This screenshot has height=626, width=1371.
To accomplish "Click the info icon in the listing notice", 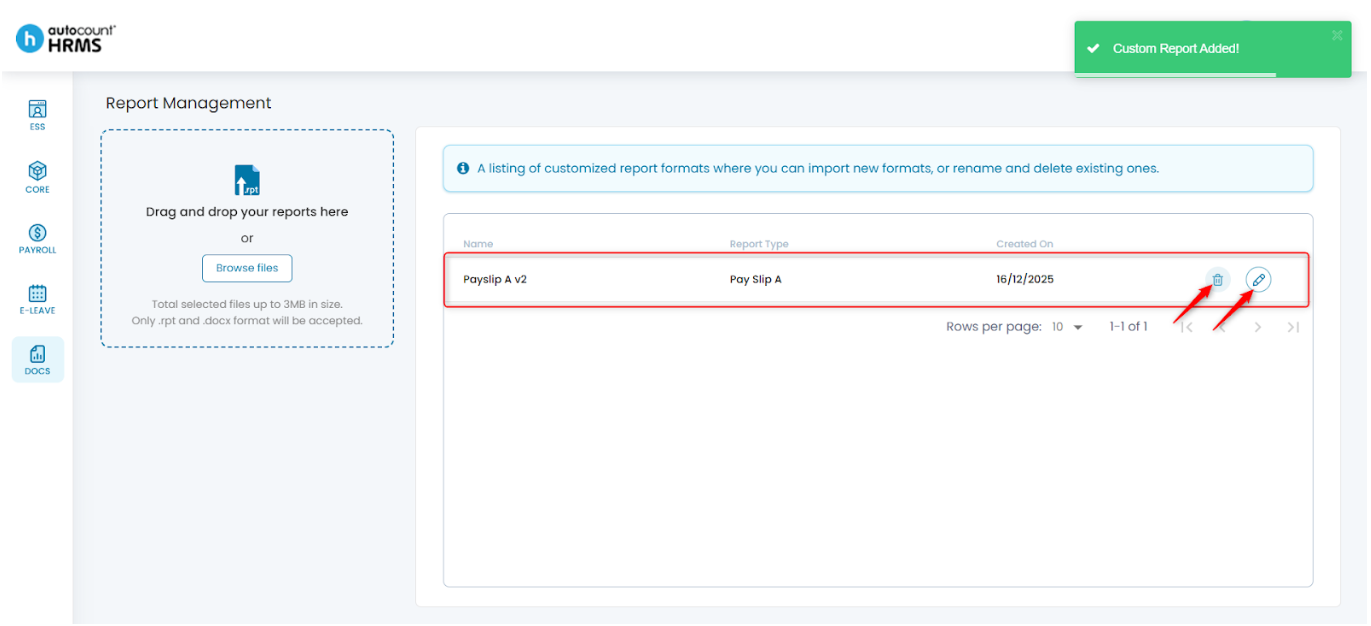I will pos(463,168).
